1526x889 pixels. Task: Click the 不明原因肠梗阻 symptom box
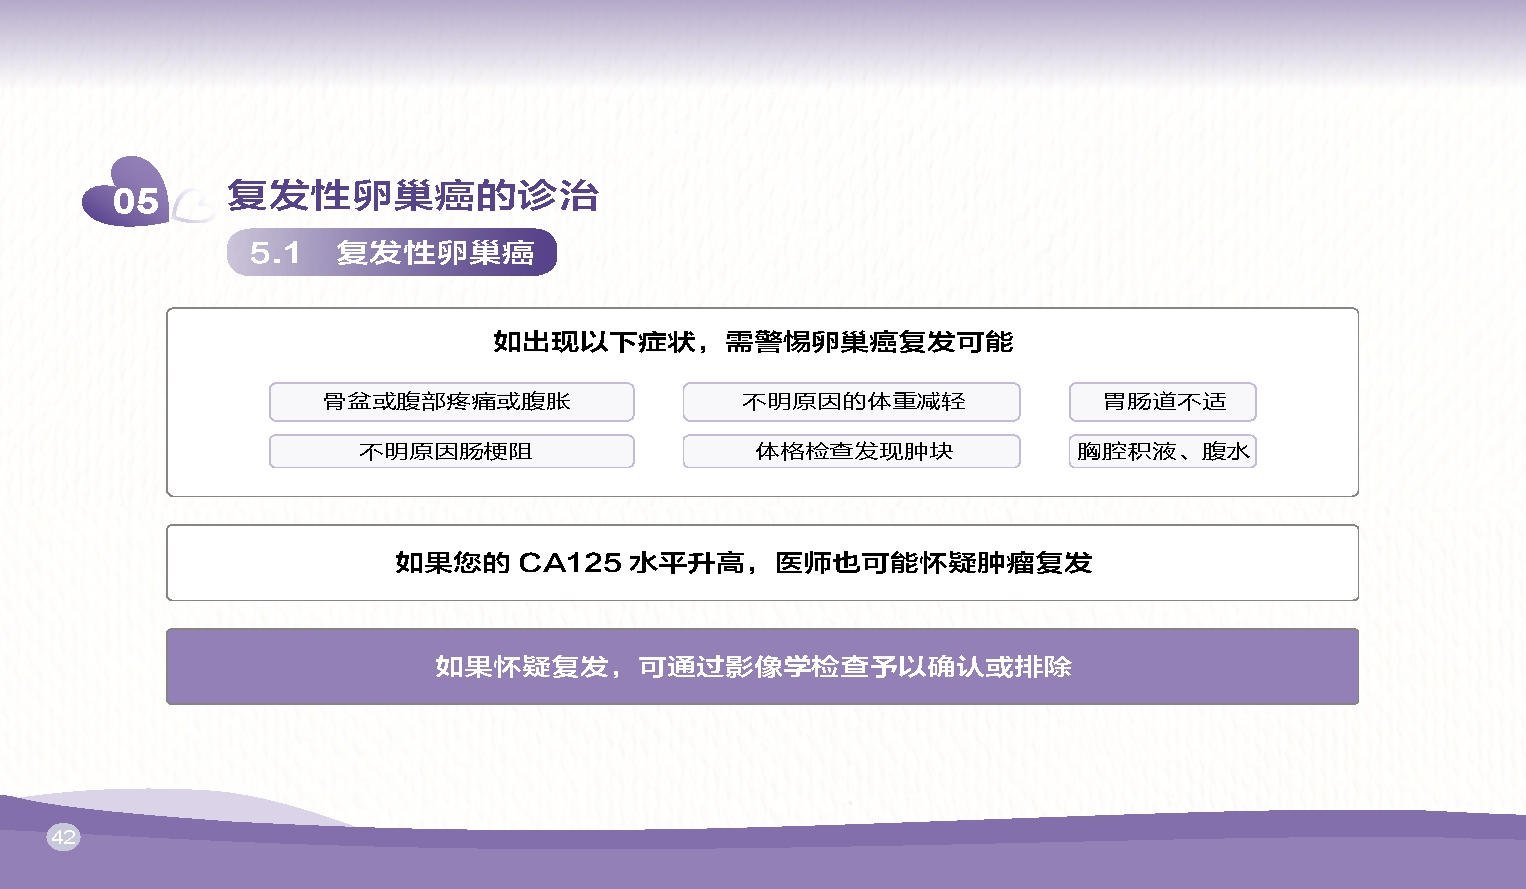[451, 451]
